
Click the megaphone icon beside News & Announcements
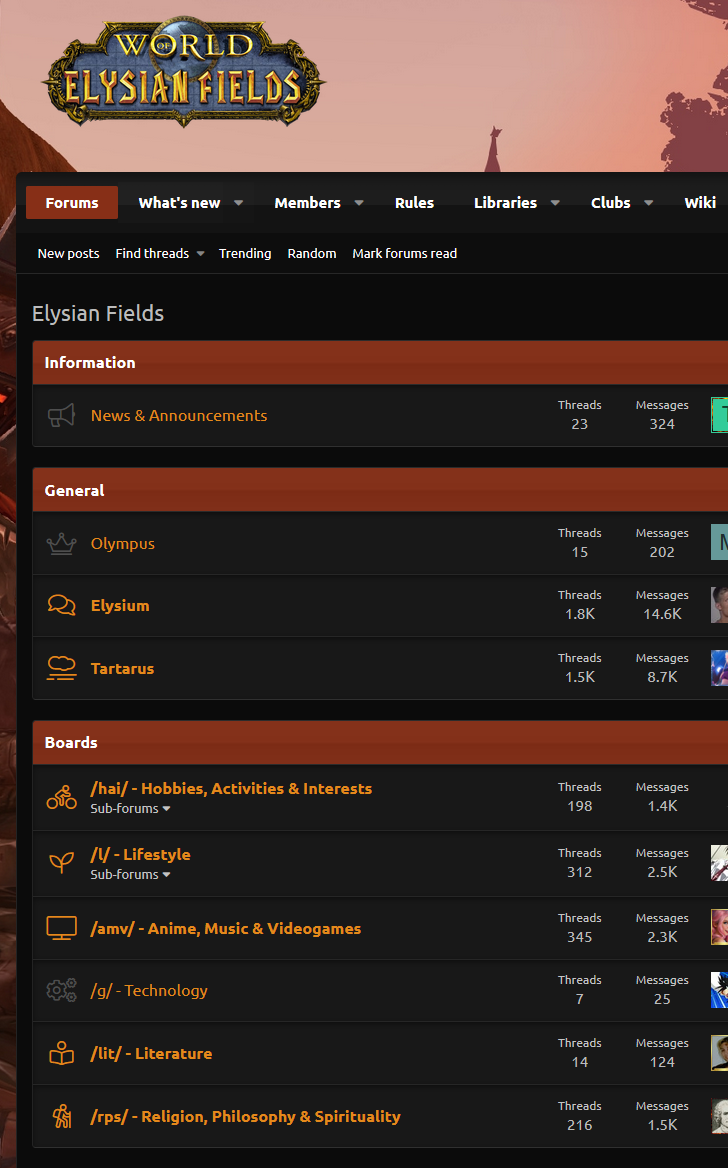[x=62, y=416]
